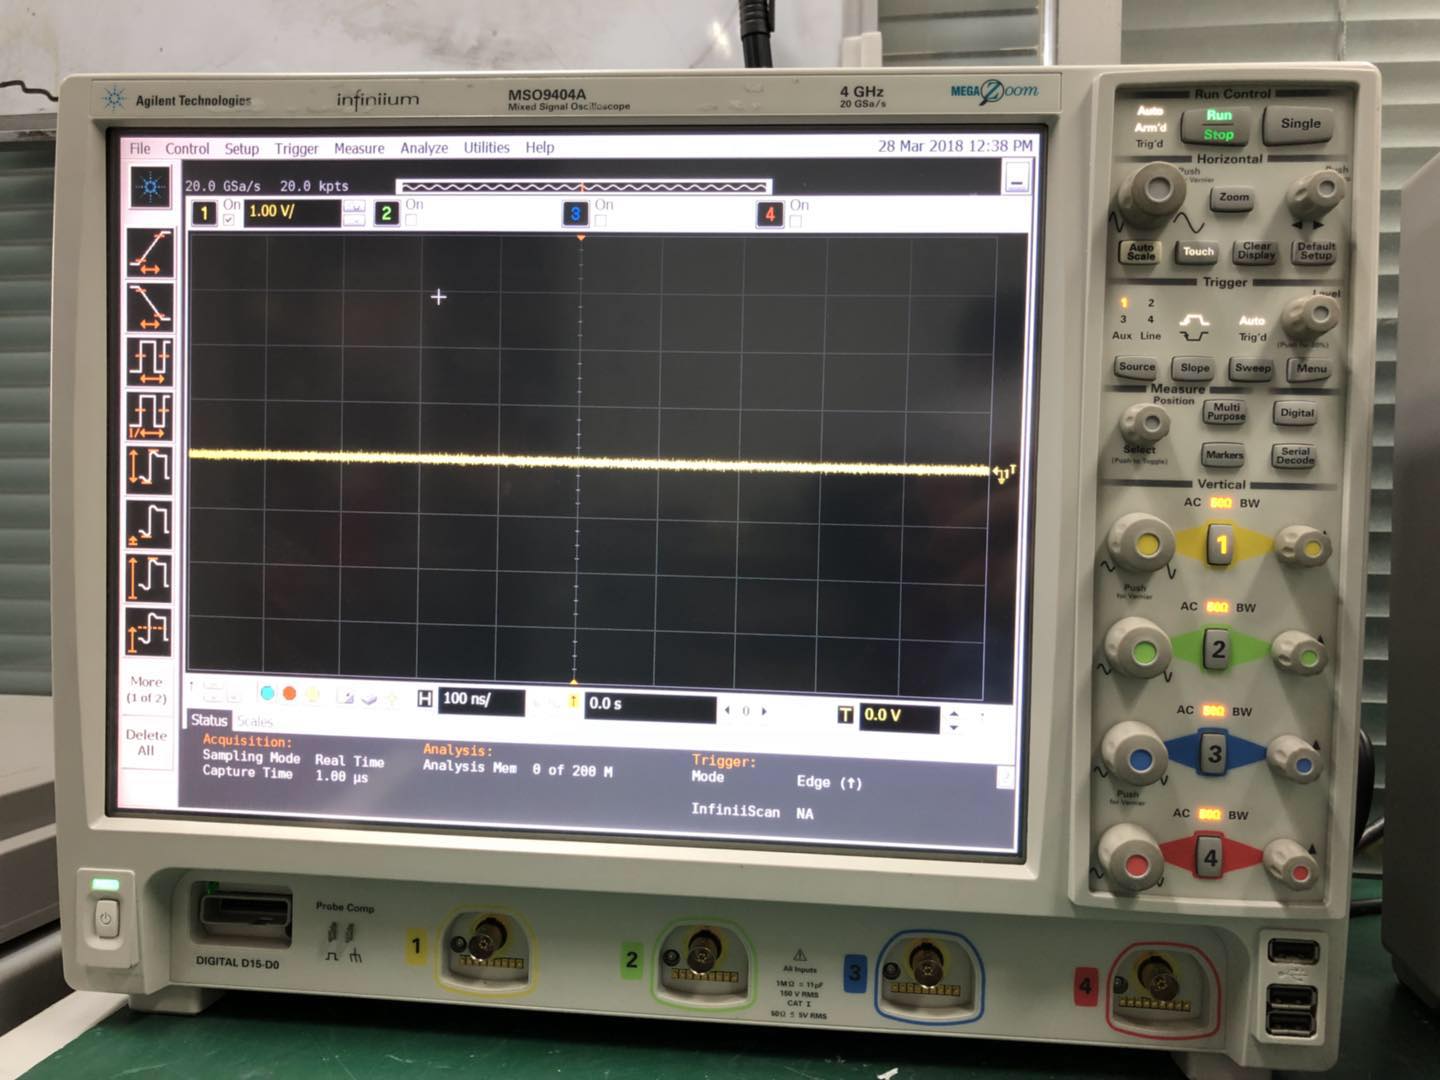Increase channel 1 vertical scale button

tap(354, 207)
